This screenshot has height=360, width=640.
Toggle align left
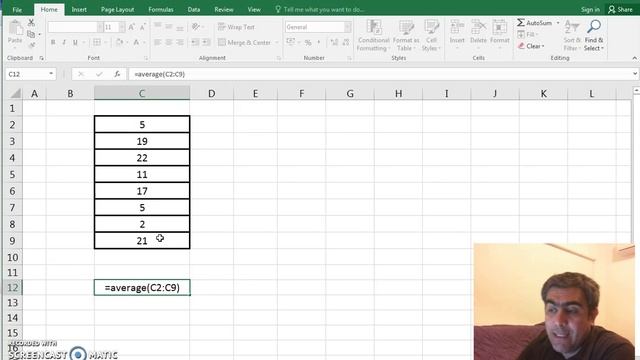click(157, 42)
